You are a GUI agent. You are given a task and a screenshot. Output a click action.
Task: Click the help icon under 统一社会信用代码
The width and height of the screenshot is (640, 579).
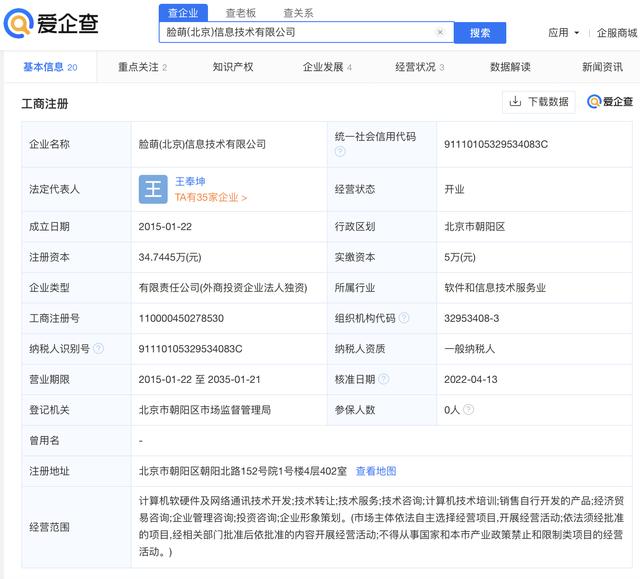tap(340, 152)
